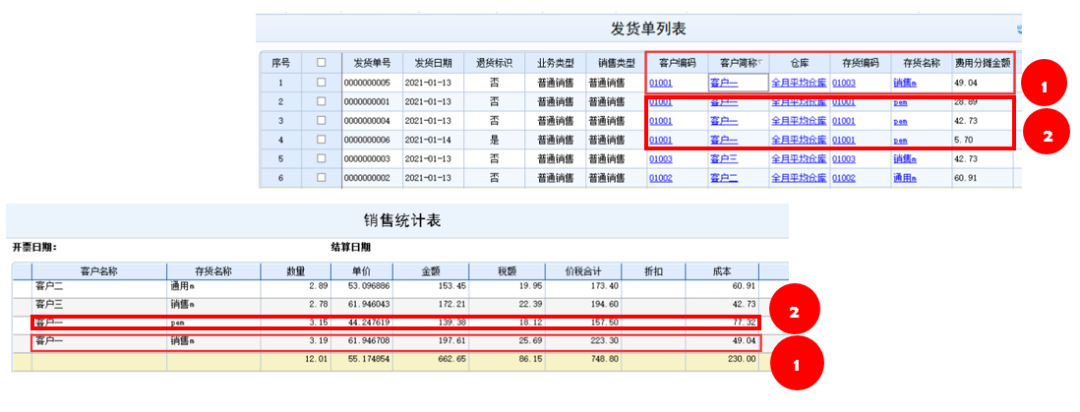Click the 仓库 column header

pos(799,63)
